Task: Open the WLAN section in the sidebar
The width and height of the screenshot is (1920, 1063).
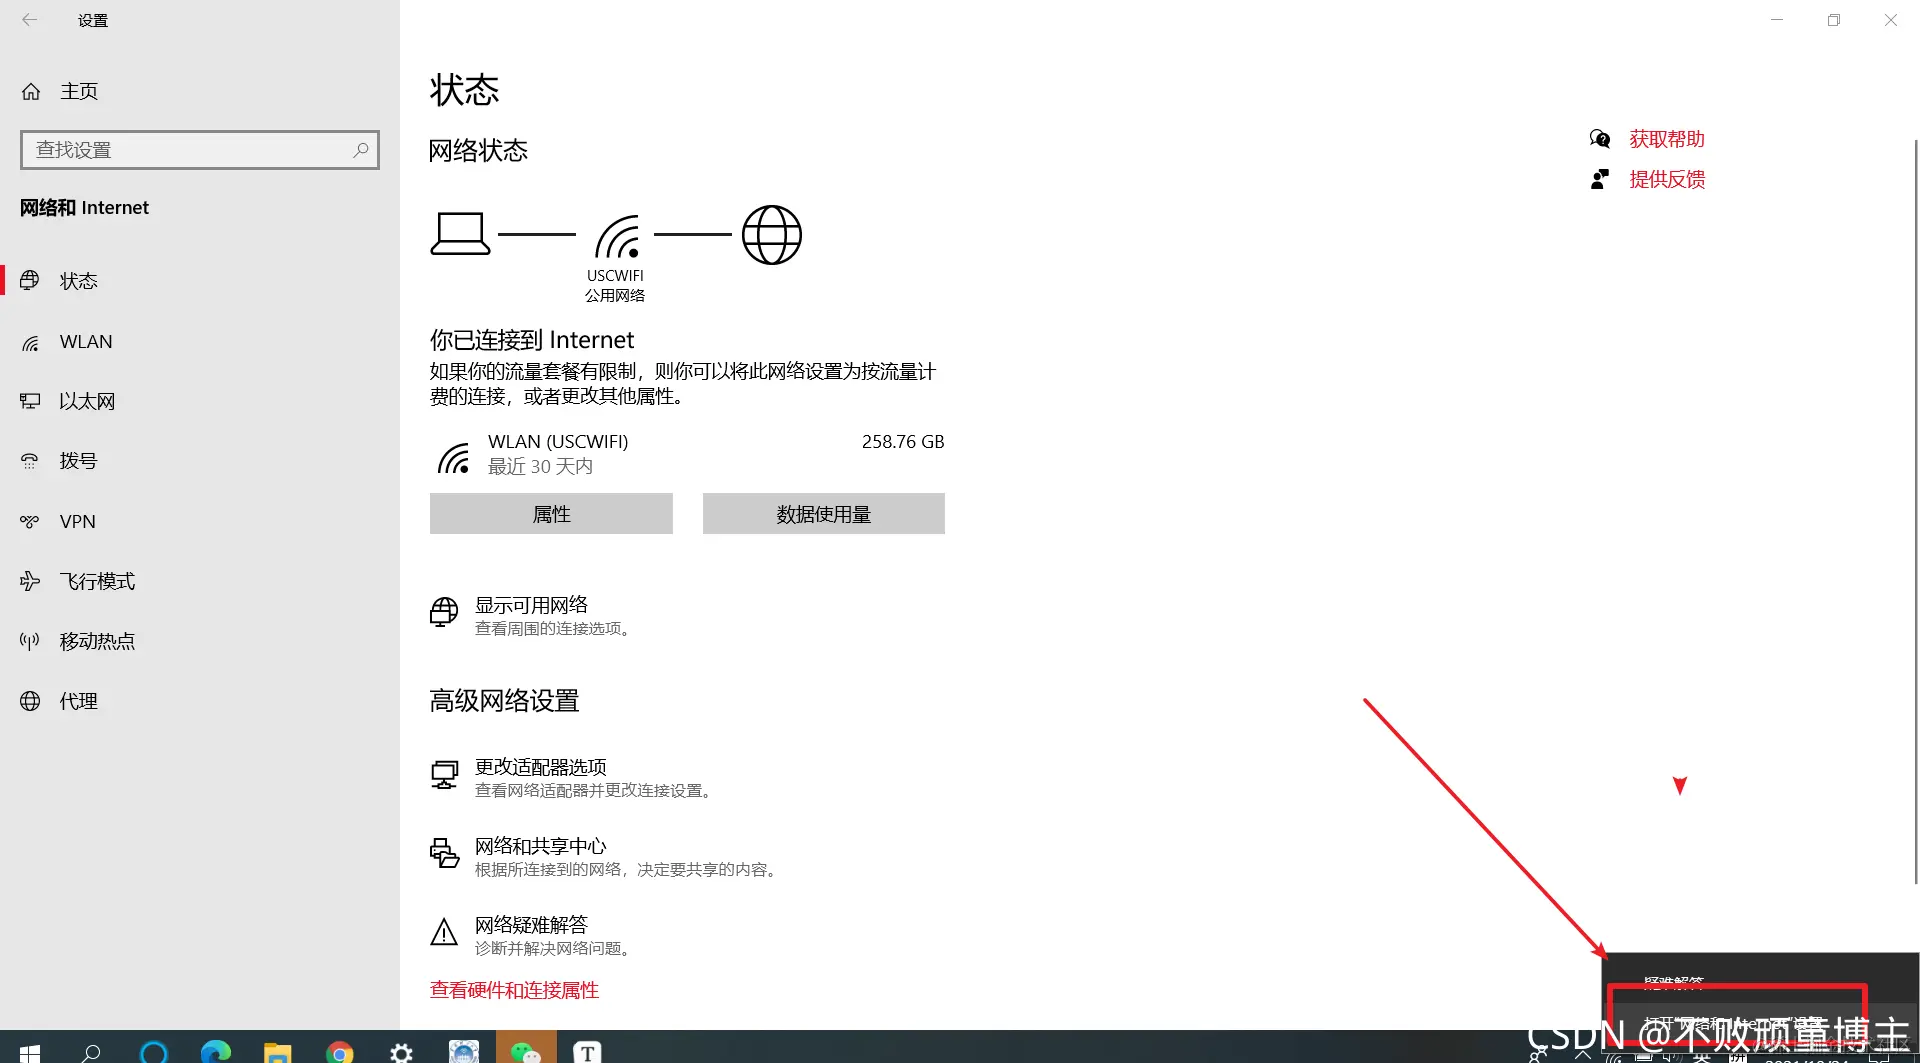Action: click(x=85, y=341)
